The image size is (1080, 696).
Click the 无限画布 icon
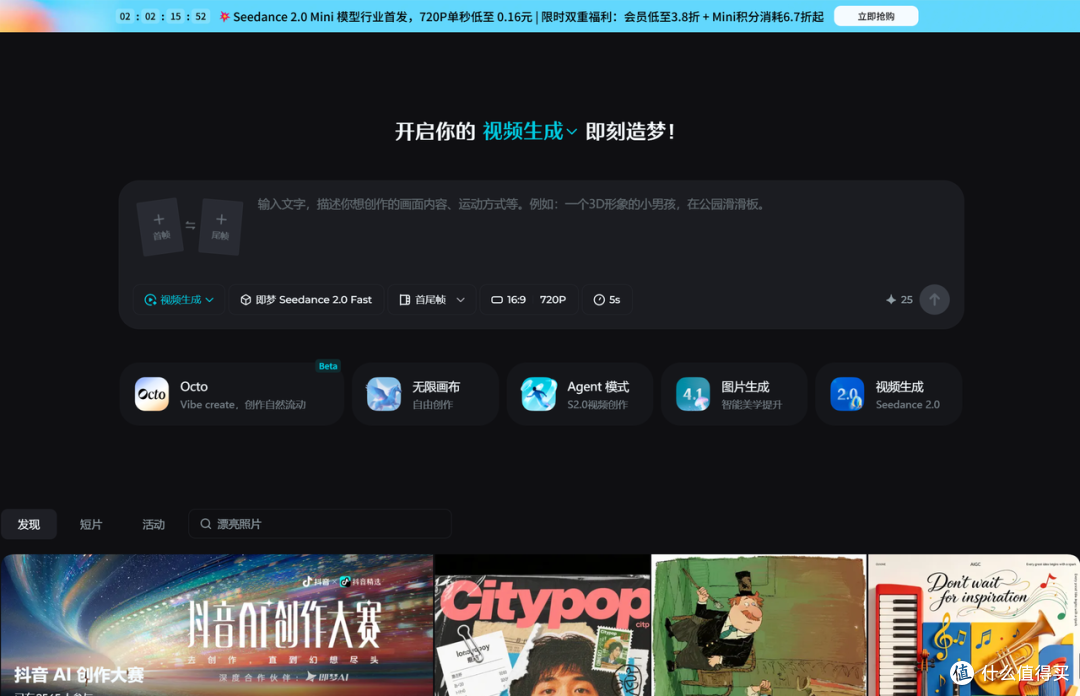[384, 394]
